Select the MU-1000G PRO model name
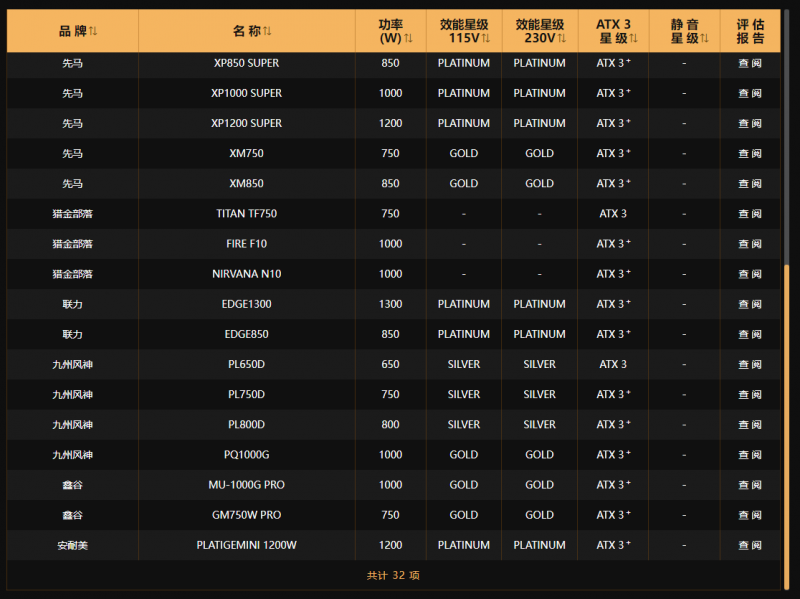 (x=246, y=485)
